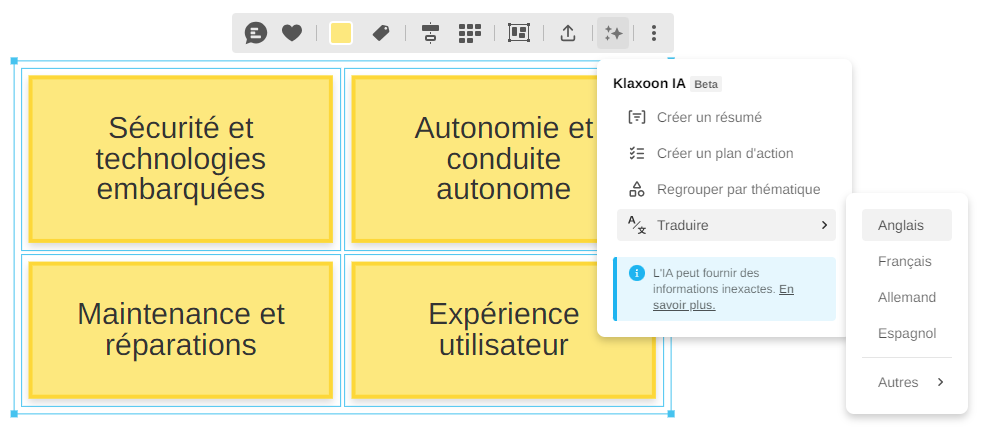
Task: Click the grid arrange icon
Action: tap(470, 34)
